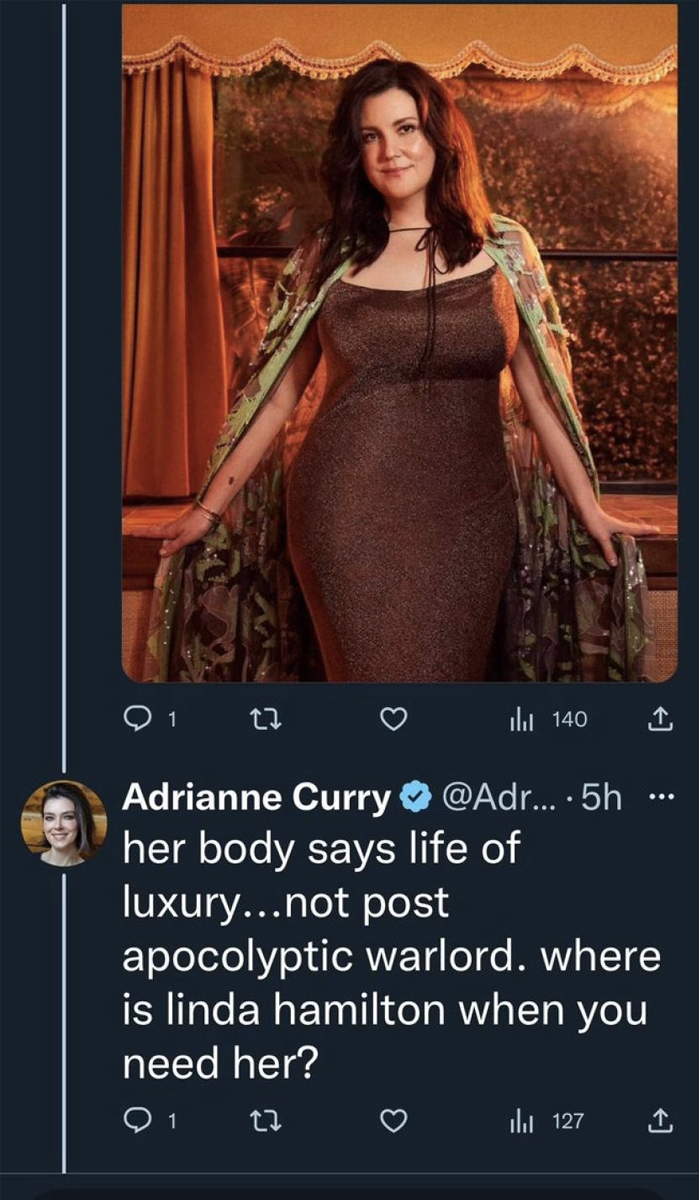Open Adrianne Curry's profile picture

(x=63, y=823)
